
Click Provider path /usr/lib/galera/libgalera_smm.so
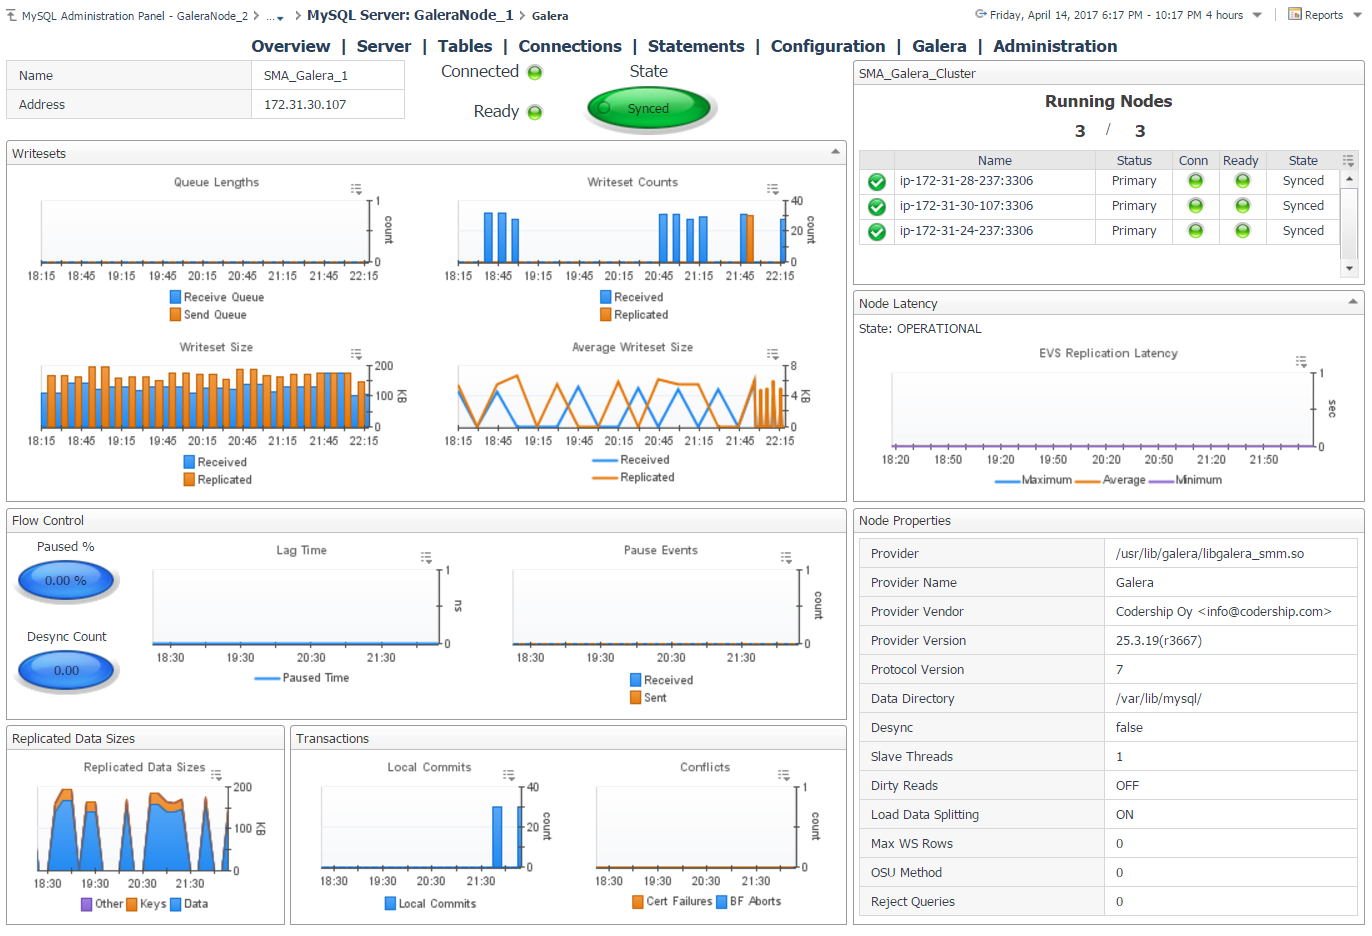tap(1210, 554)
